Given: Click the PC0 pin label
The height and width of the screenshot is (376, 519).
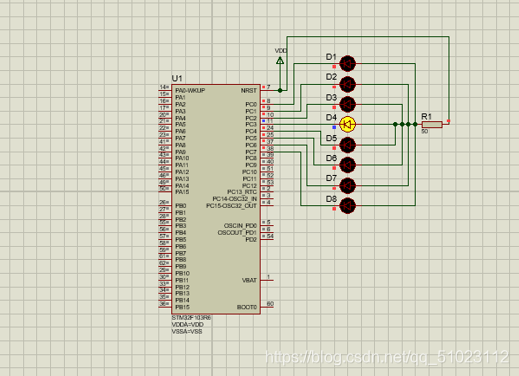Looking at the screenshot, I should pos(251,104).
